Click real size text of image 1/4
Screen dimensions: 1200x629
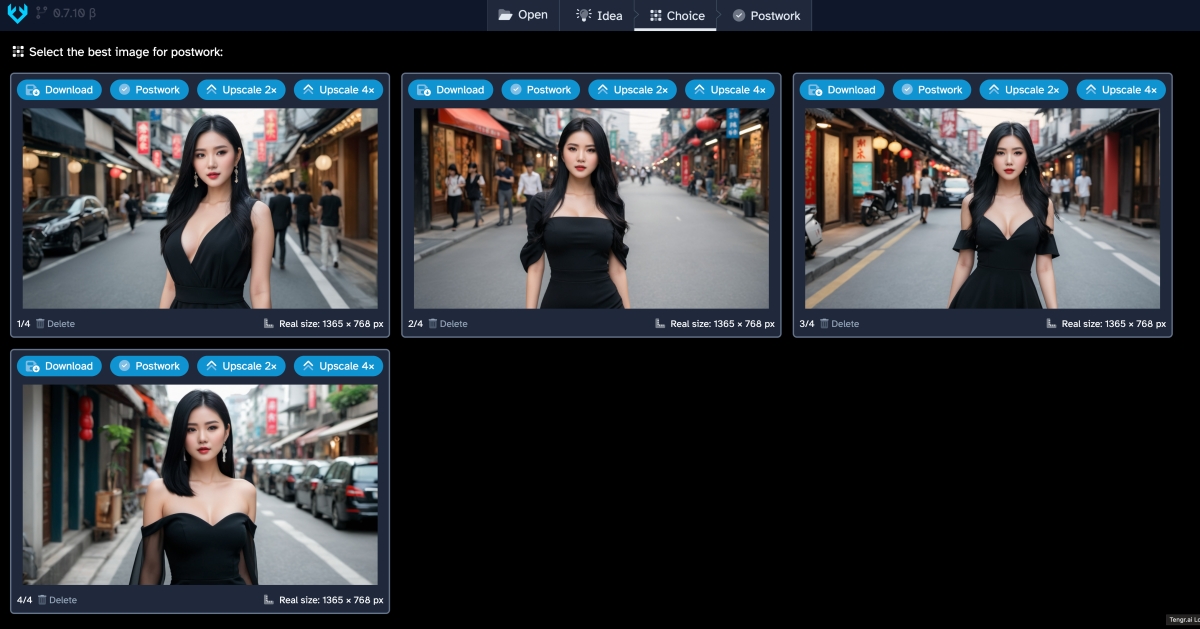click(331, 324)
